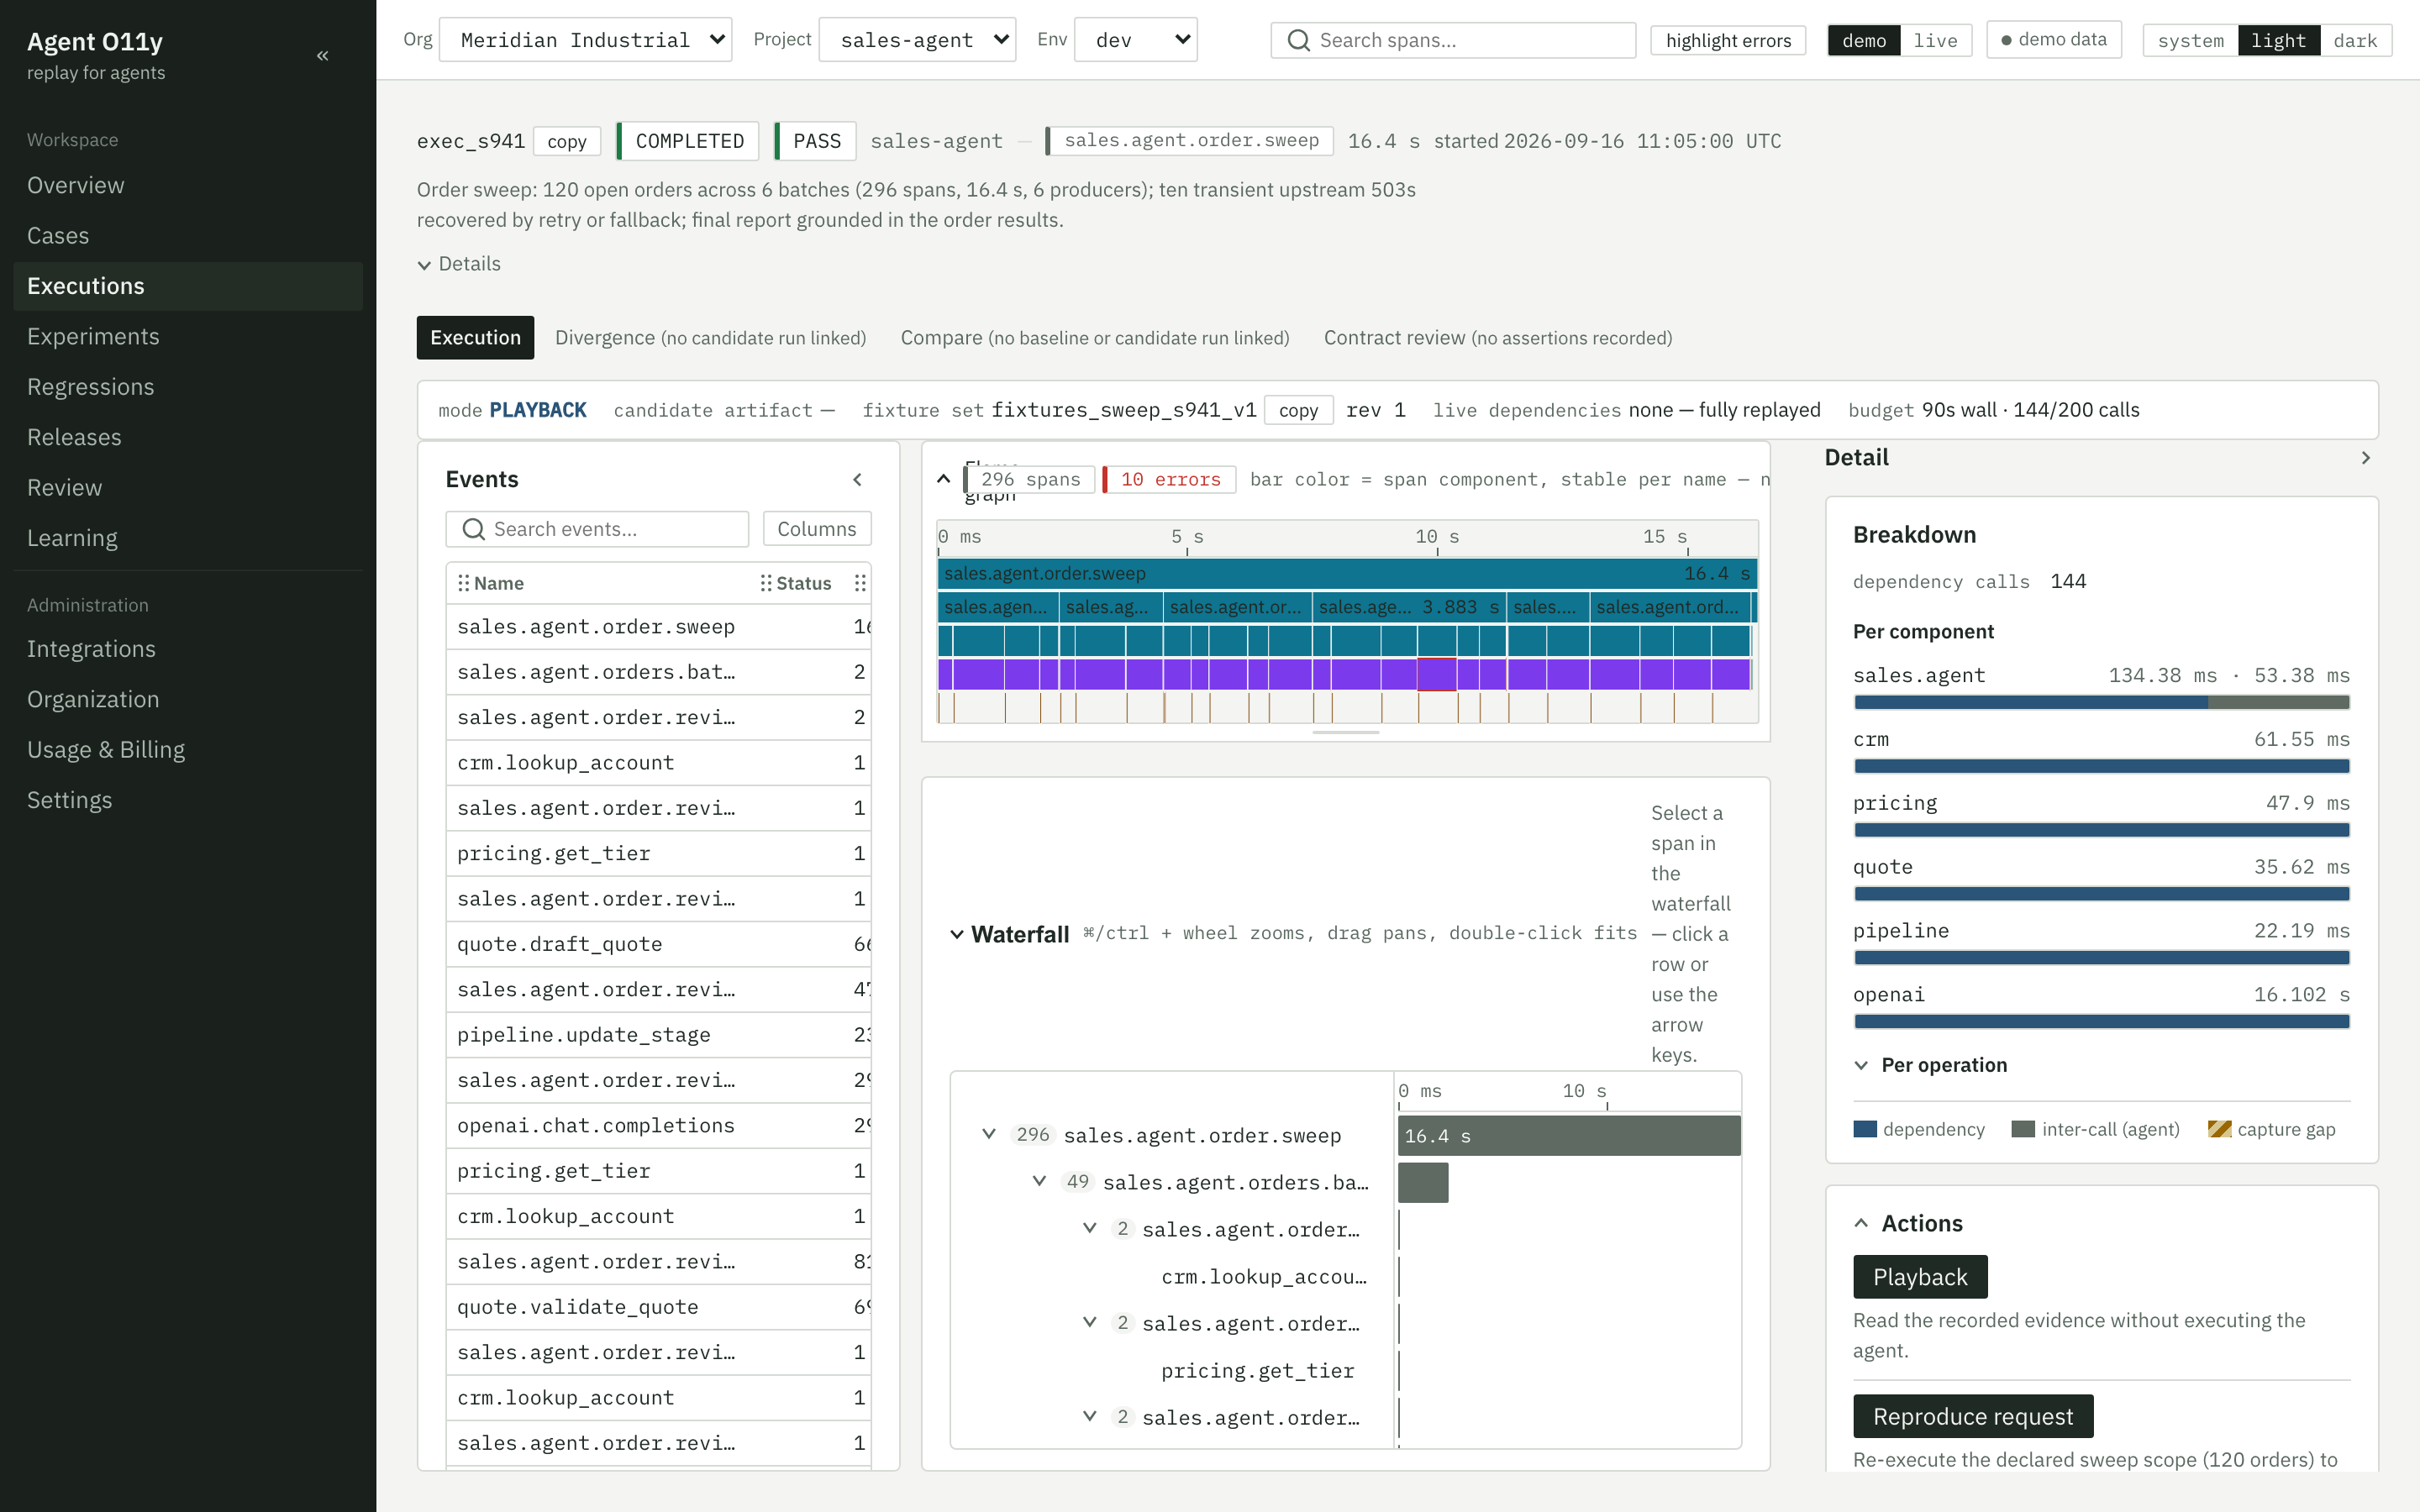Open Learning in the sidebar
The width and height of the screenshot is (2420, 1512).
[188, 538]
